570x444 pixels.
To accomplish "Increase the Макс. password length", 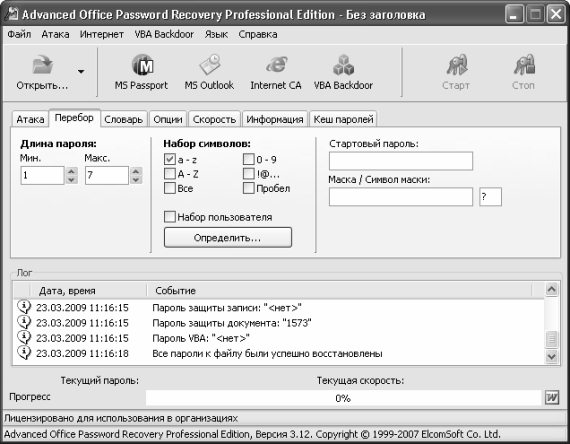I will coord(136,171).
